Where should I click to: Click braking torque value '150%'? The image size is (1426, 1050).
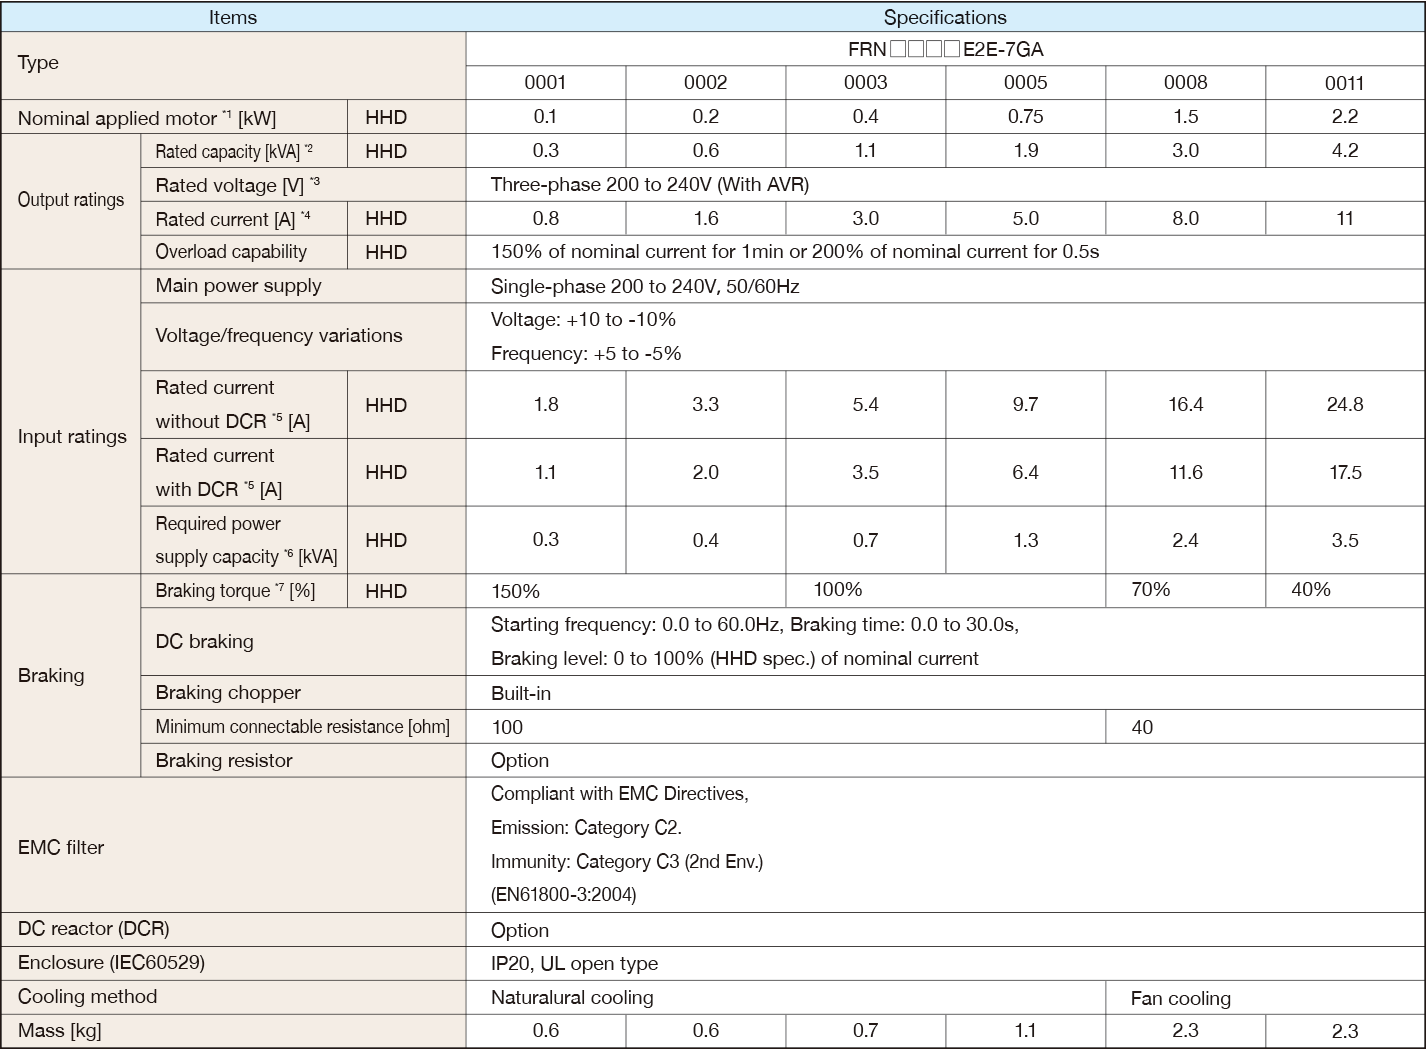pos(515,591)
